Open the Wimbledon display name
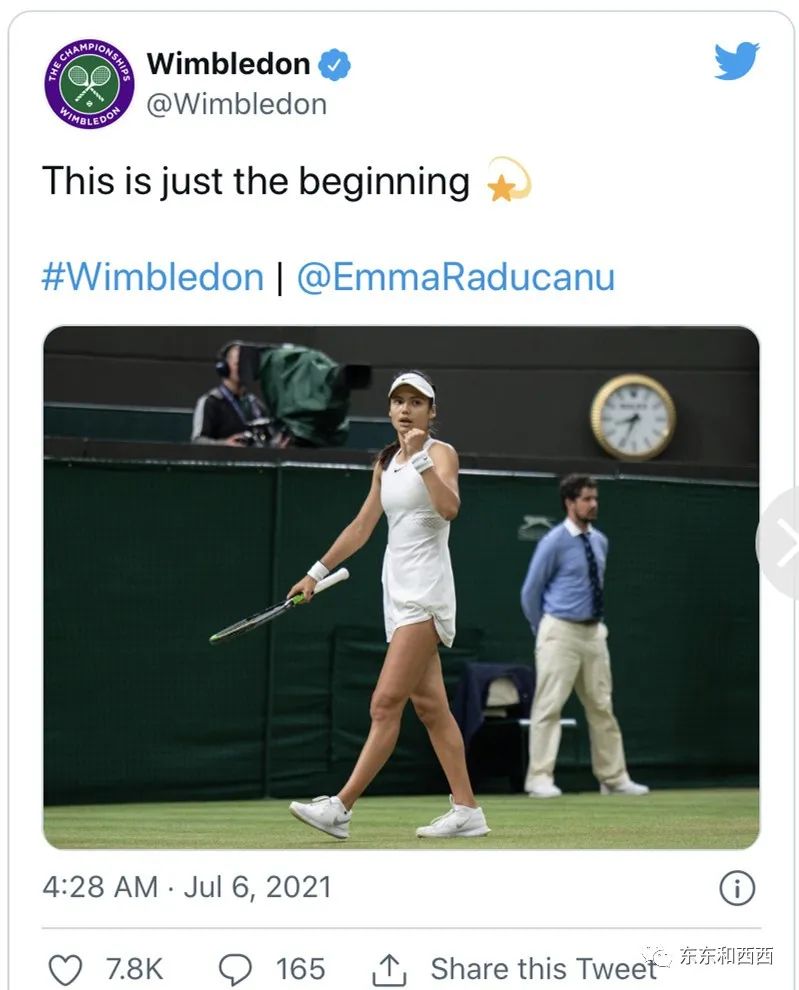This screenshot has height=990, width=799. [228, 64]
